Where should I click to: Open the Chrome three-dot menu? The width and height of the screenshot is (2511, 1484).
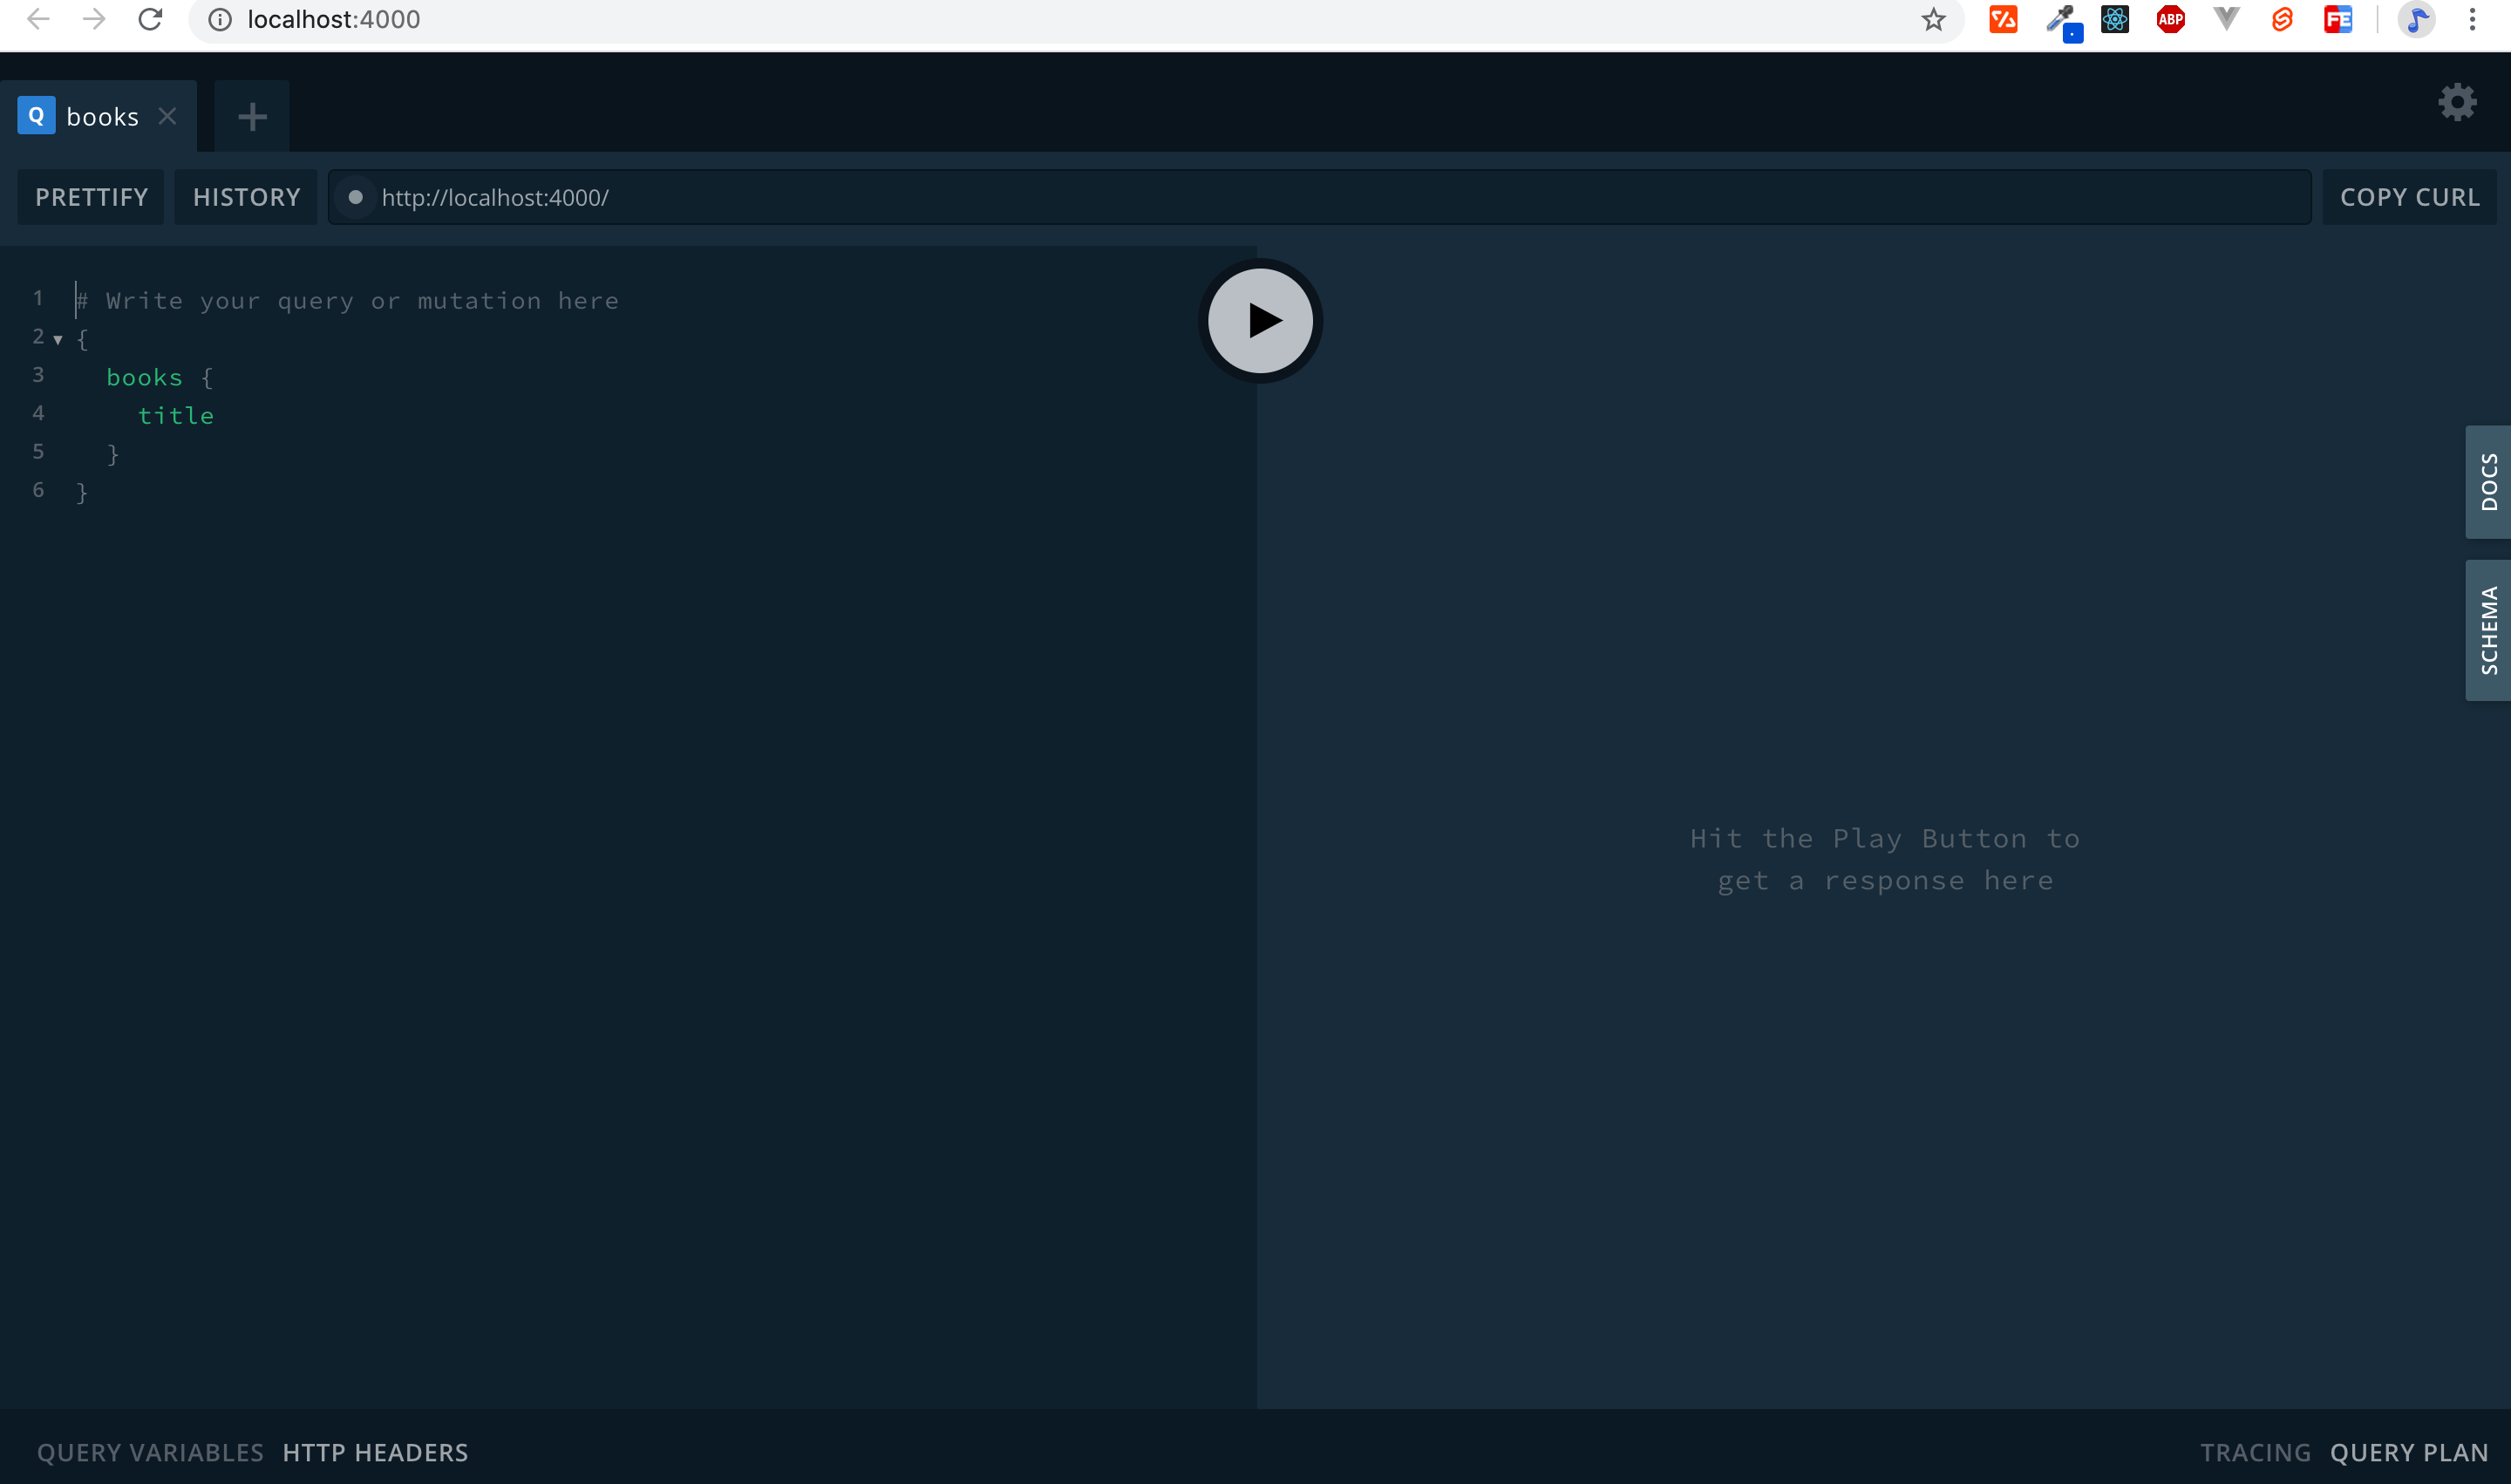(2472, 19)
